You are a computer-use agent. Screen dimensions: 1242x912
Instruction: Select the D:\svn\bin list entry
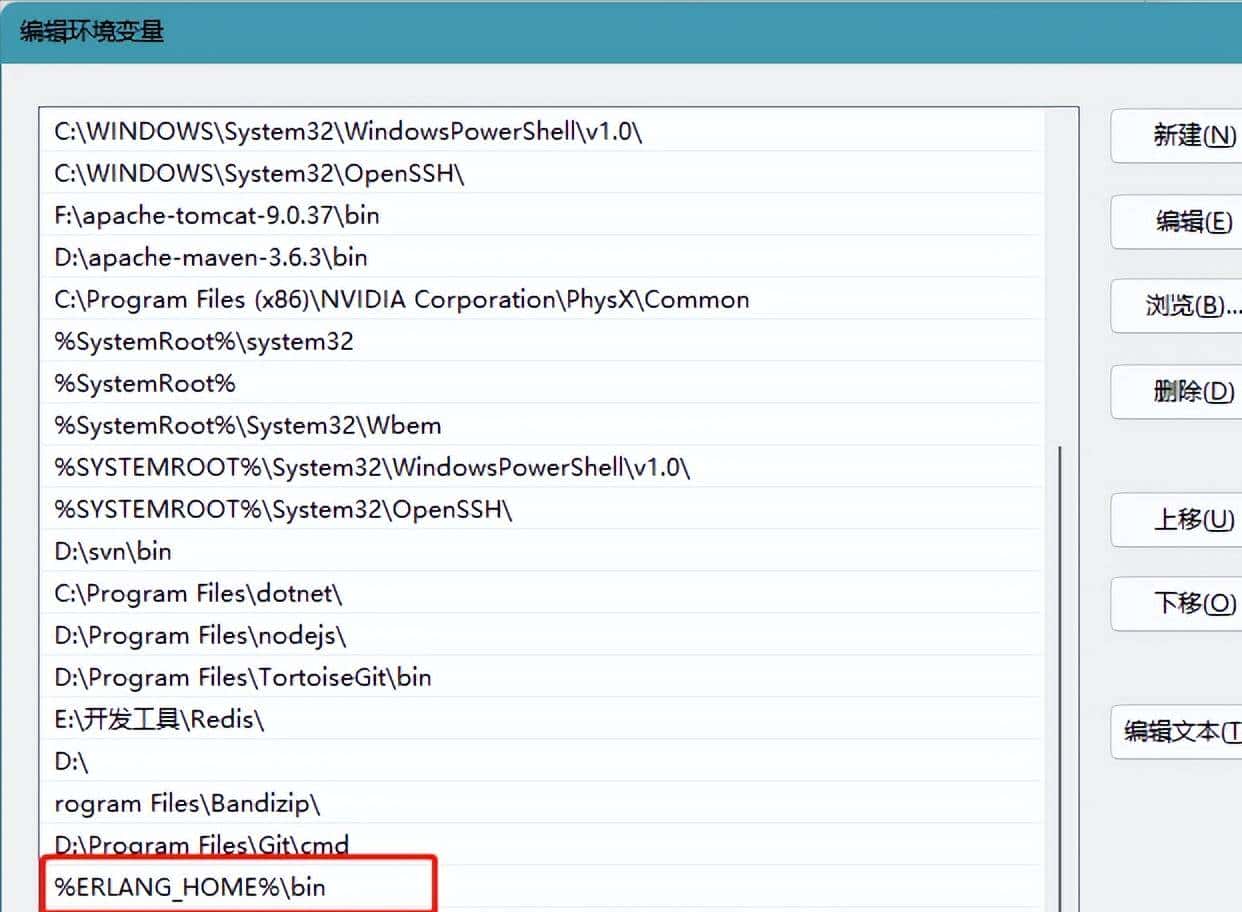point(113,552)
